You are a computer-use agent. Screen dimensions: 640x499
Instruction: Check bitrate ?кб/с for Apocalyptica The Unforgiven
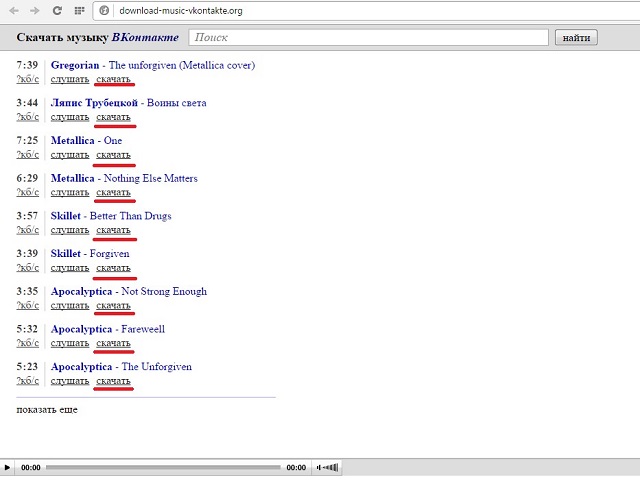pos(28,381)
